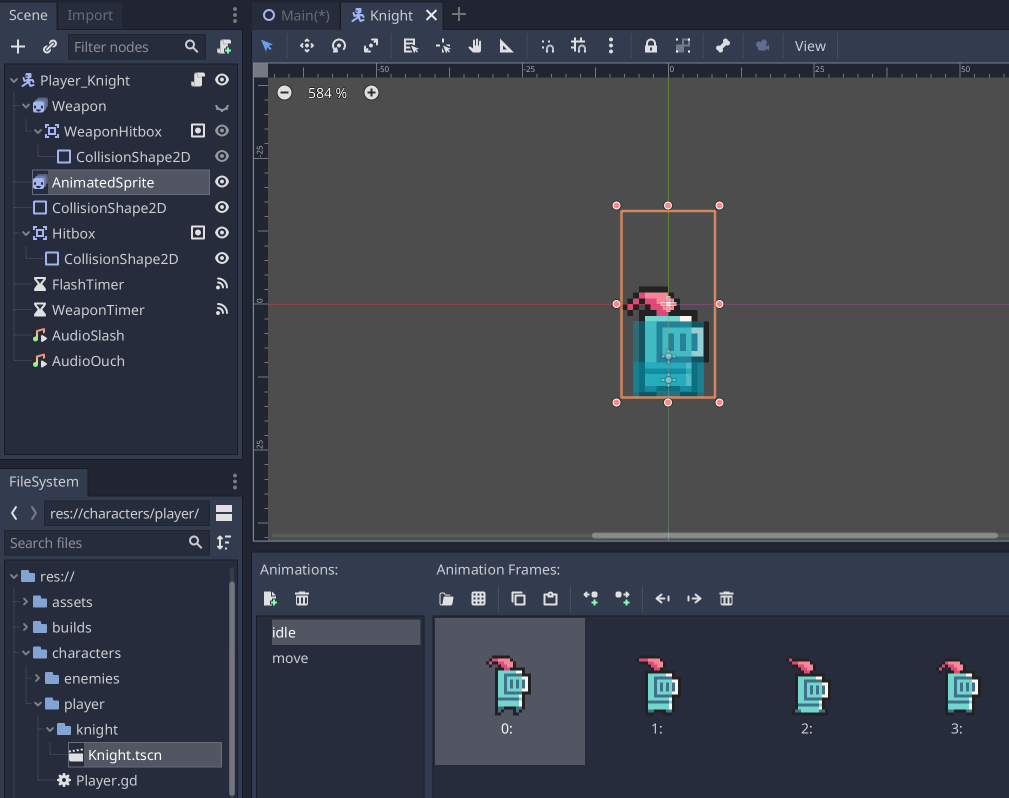
Task: Choose the list-select node tool
Action: click(x=411, y=46)
